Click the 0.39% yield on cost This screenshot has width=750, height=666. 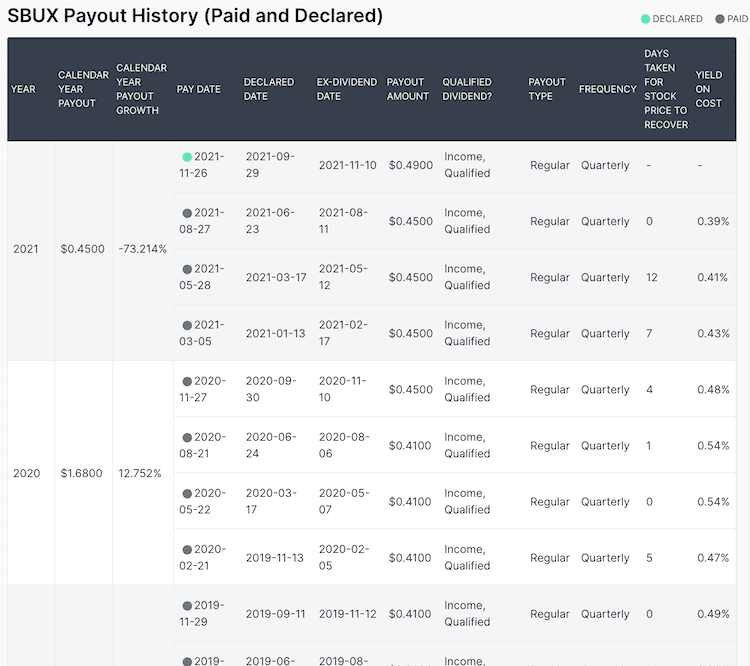pos(713,222)
